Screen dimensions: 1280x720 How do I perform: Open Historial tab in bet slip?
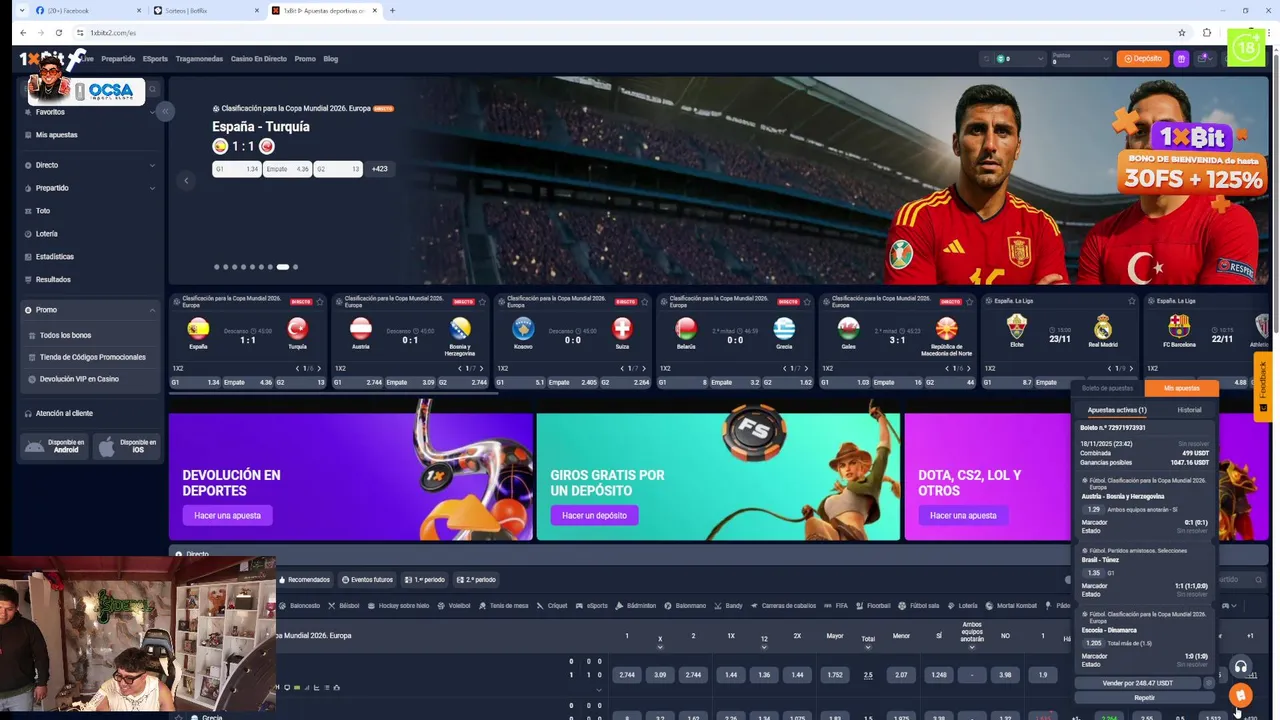coord(1189,410)
